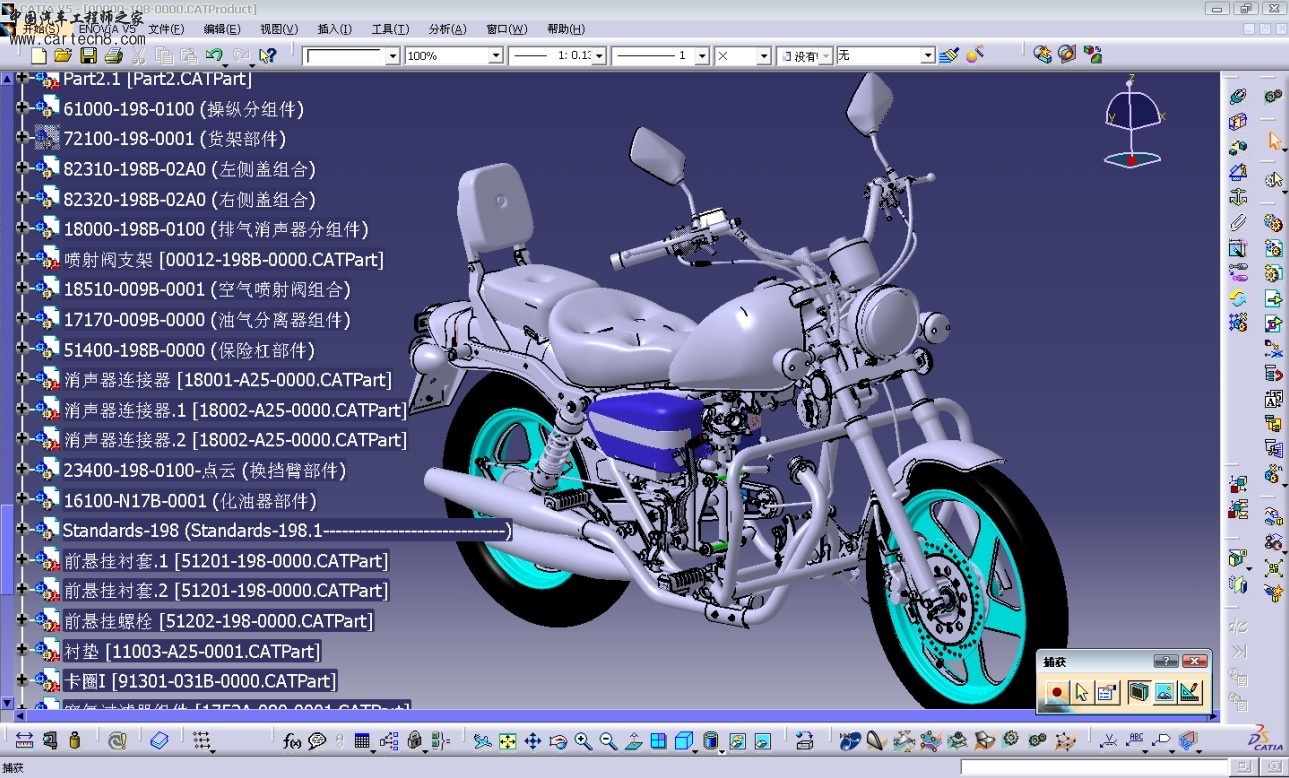Select tree item 前悬挂螺栓 [51202-198-0000.CATPart]

(218, 621)
